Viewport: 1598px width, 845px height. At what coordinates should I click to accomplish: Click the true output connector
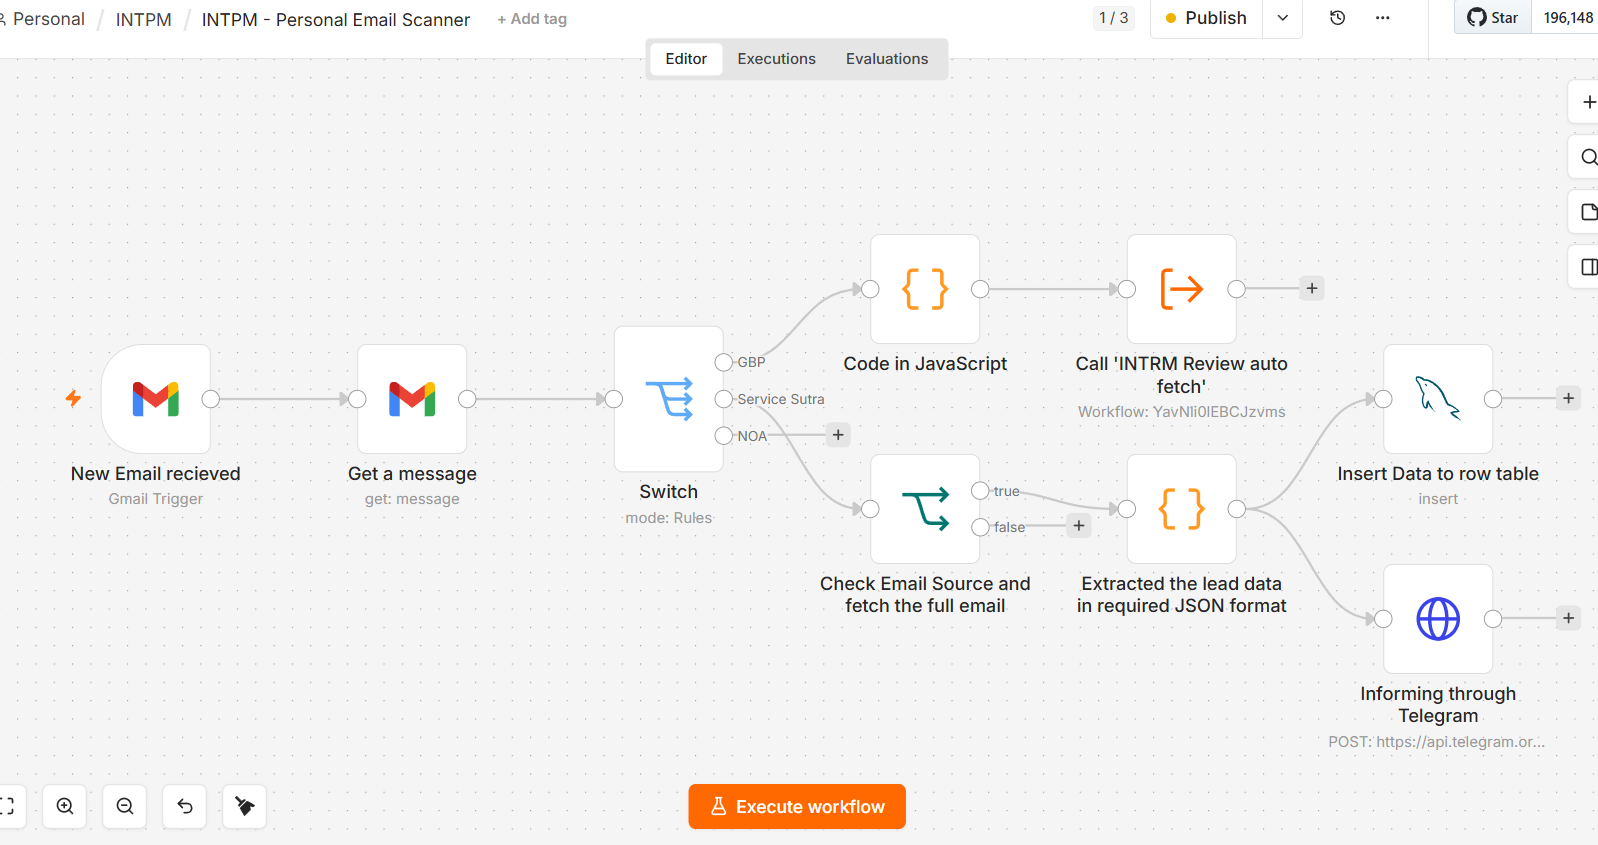981,490
